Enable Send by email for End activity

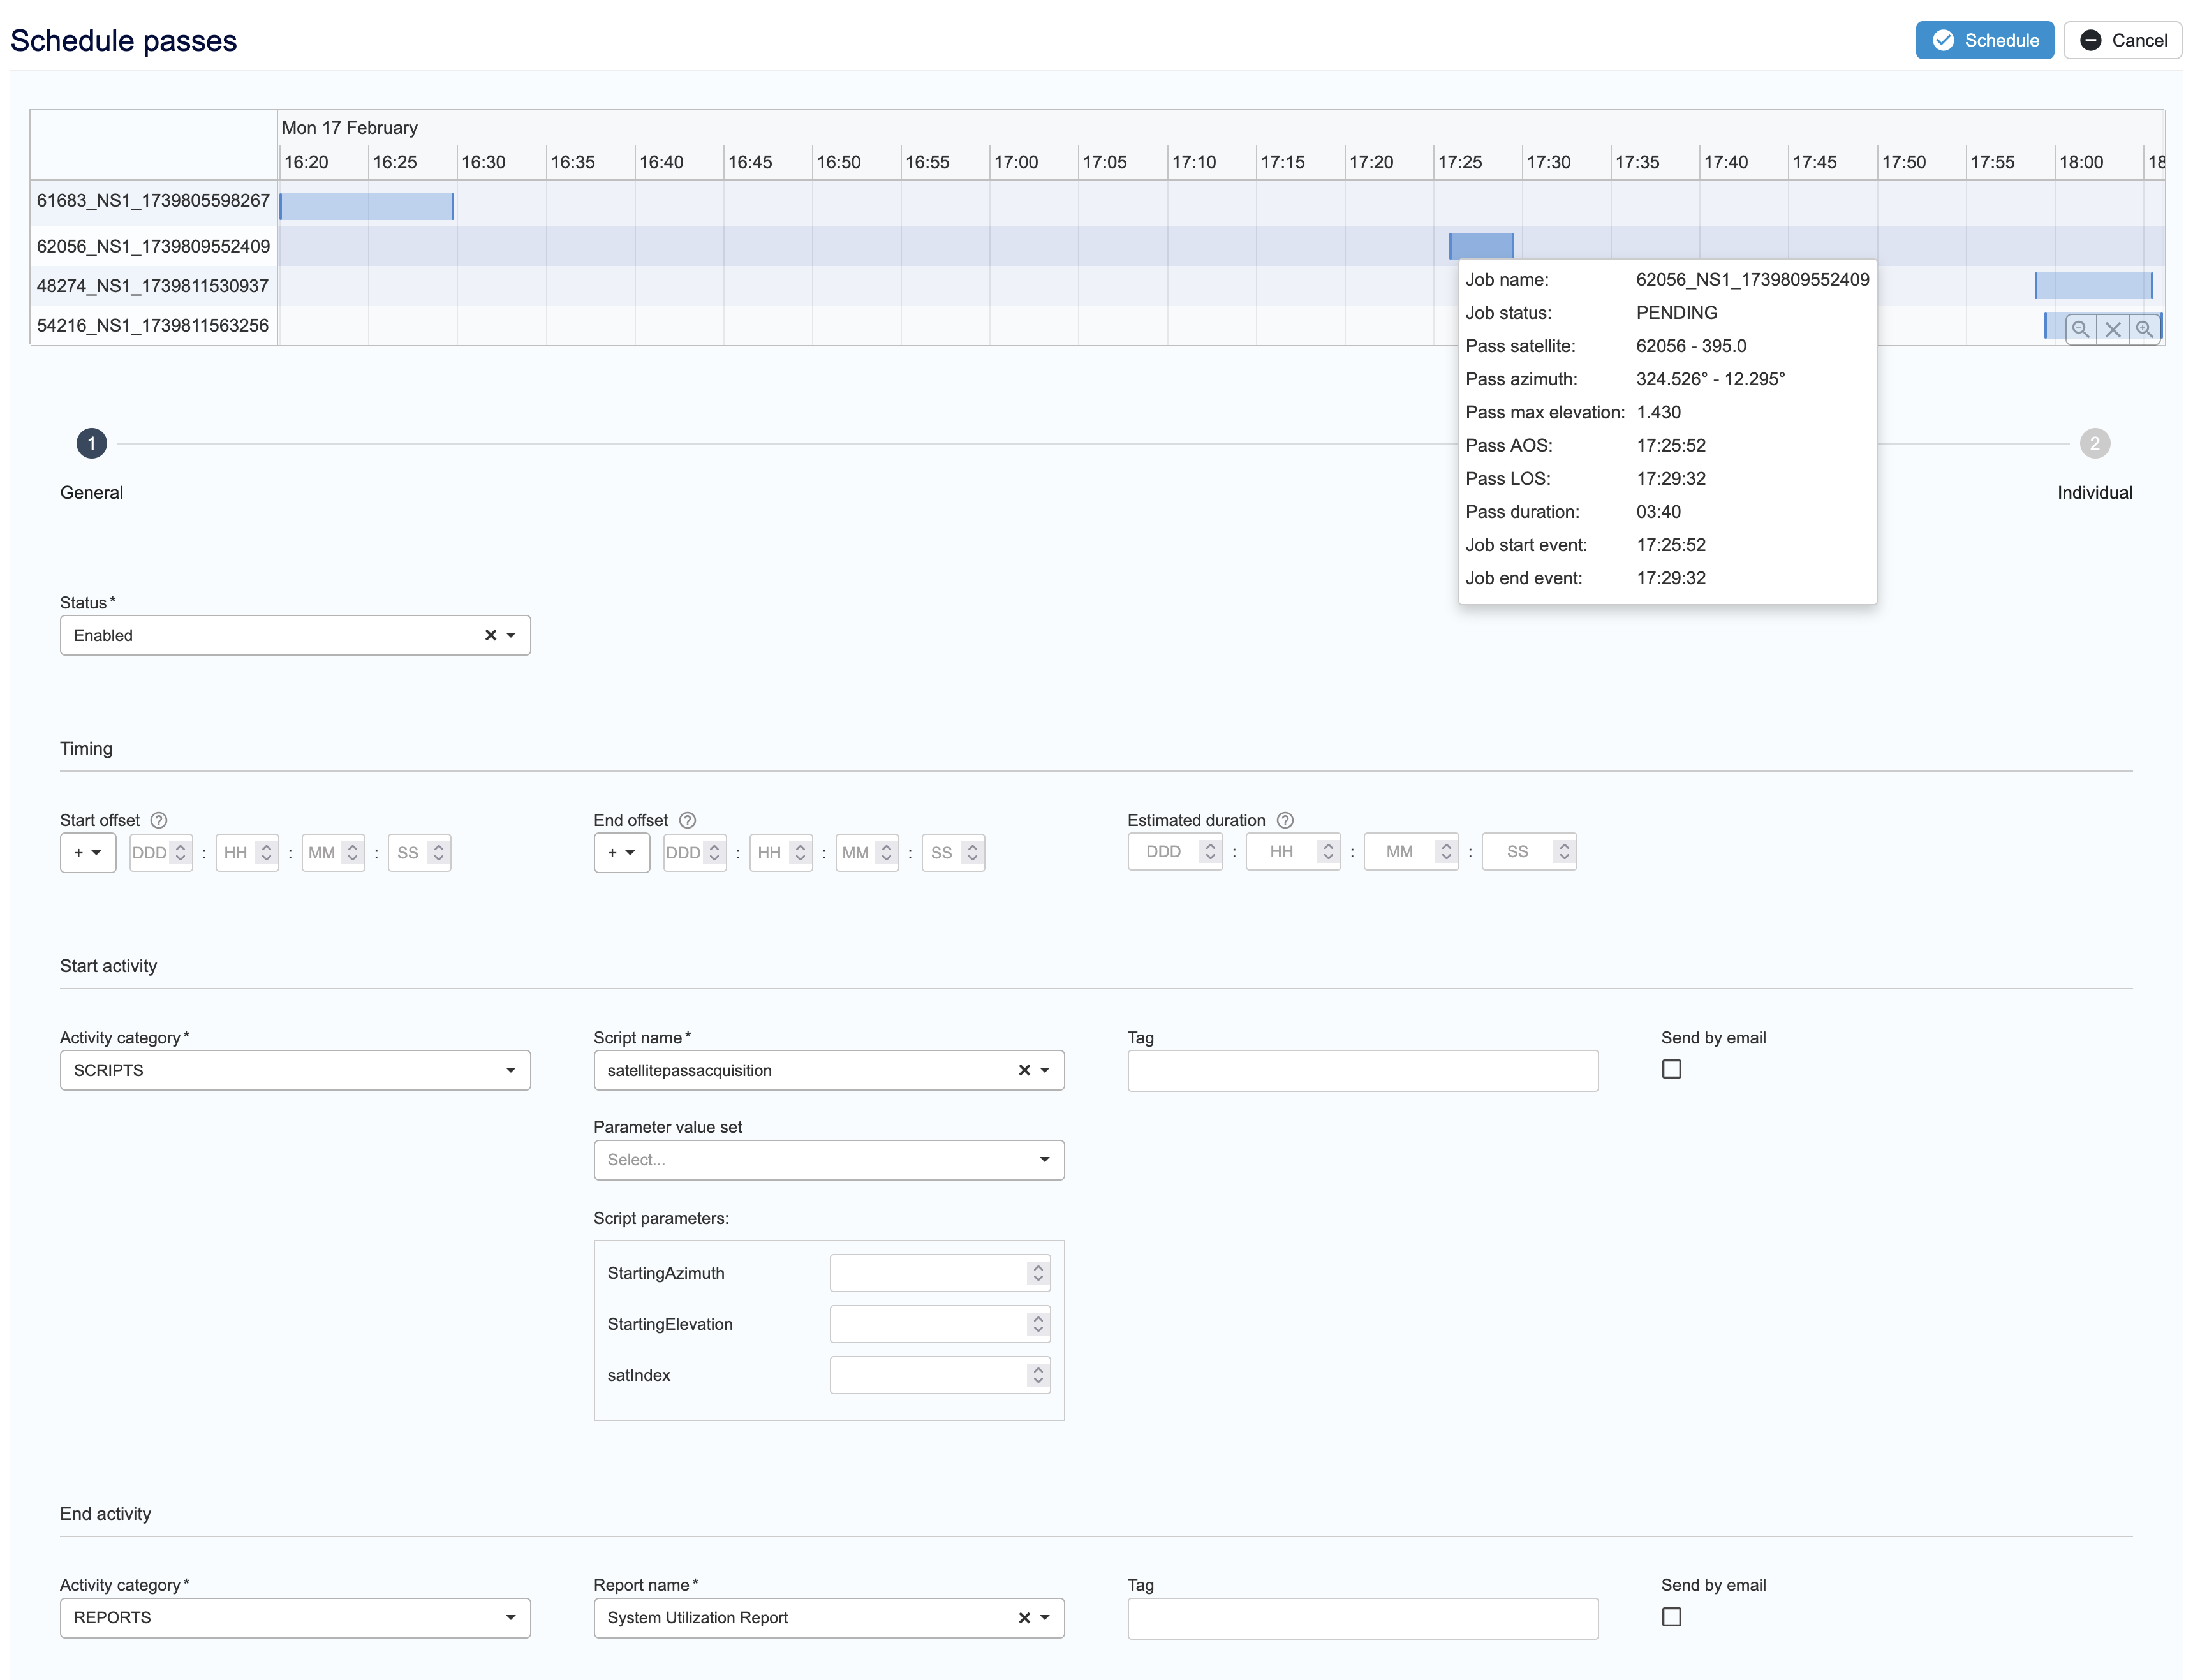click(1671, 1617)
